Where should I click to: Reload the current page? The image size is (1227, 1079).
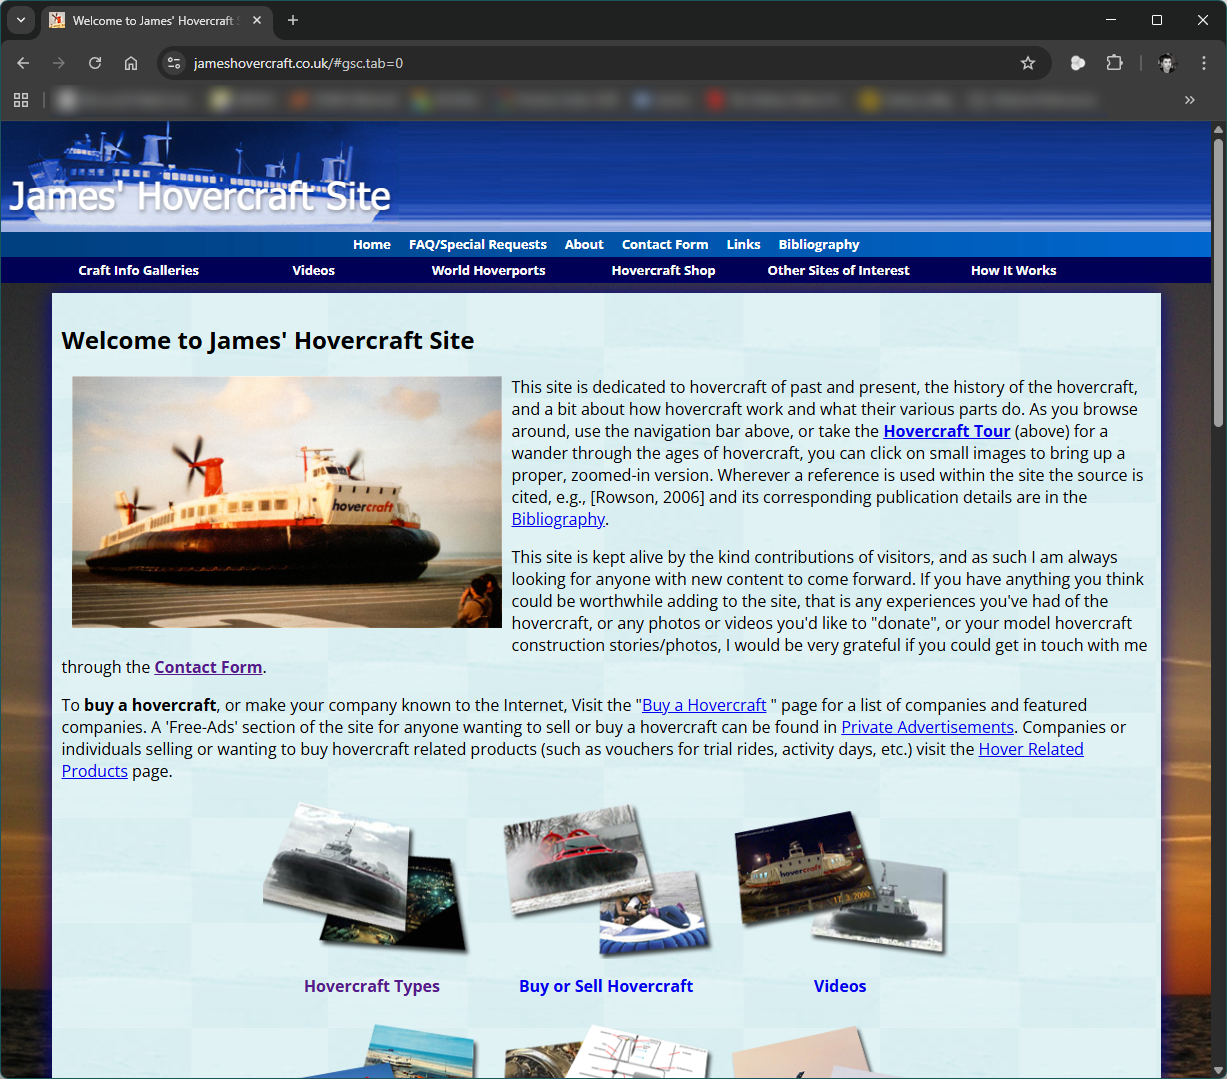coord(95,63)
